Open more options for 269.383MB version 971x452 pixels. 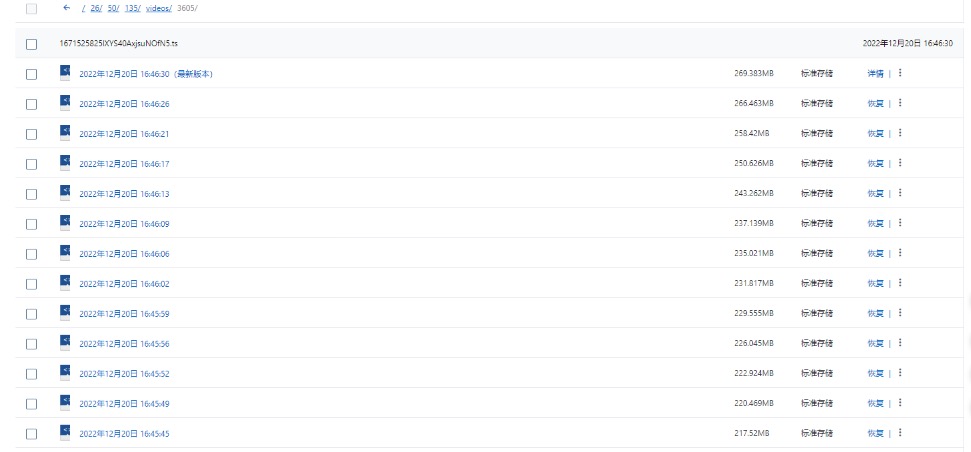(x=900, y=73)
